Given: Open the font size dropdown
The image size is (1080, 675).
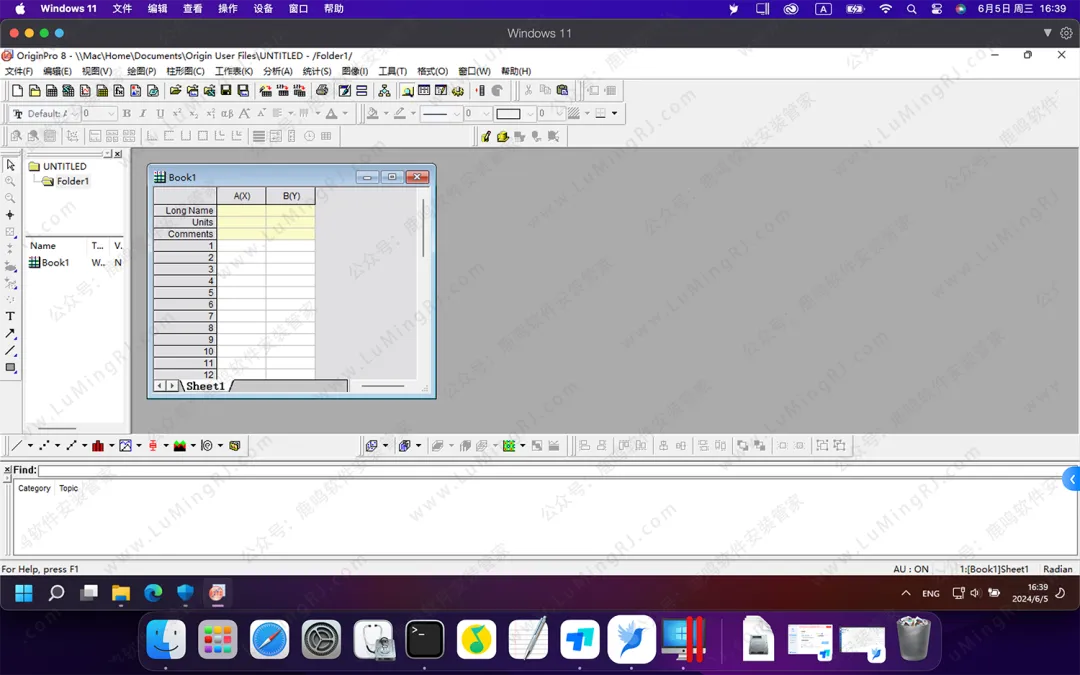Looking at the screenshot, I should click(x=111, y=114).
